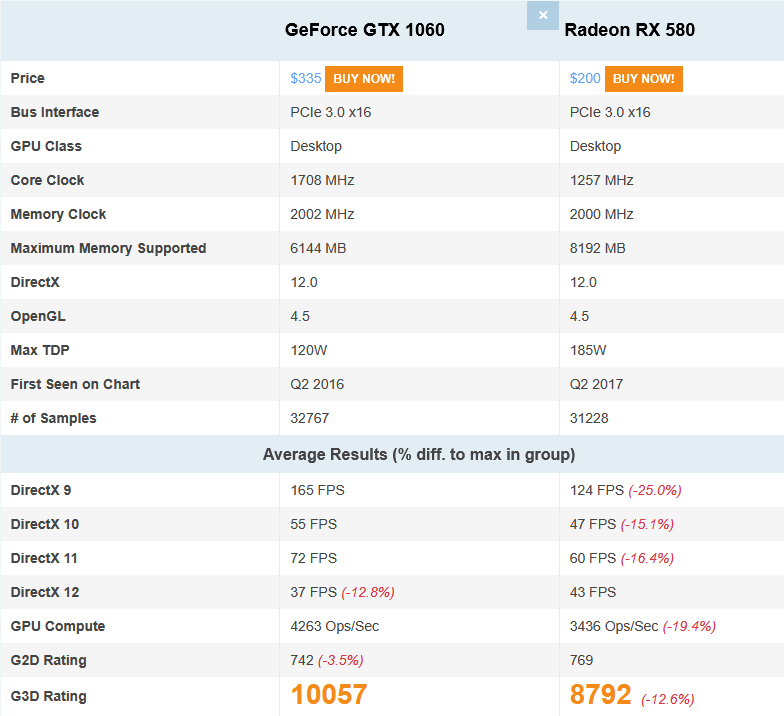Image resolution: width=784 pixels, height=716 pixels.
Task: Select the Q2 2017 value
Action: 596,384
